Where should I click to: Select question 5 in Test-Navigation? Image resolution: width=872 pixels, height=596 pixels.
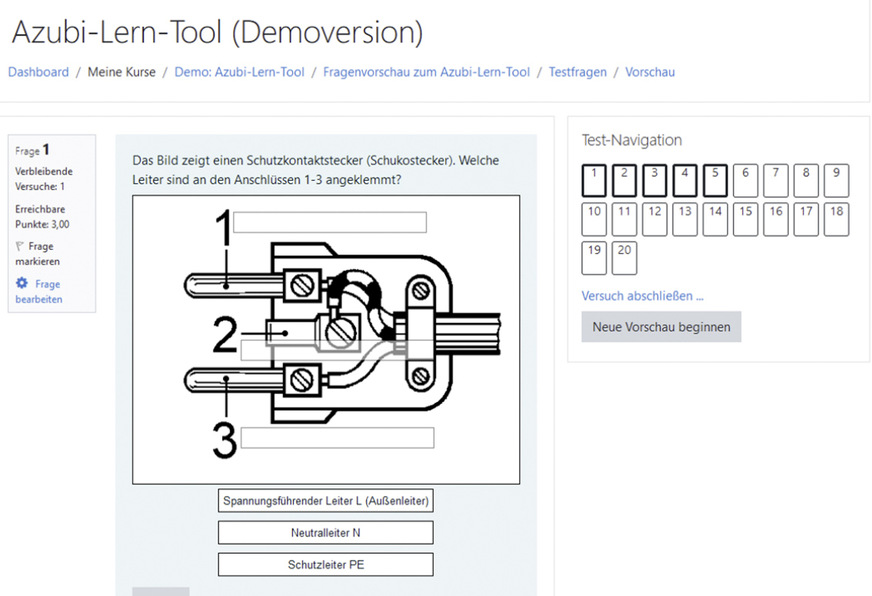click(x=715, y=181)
